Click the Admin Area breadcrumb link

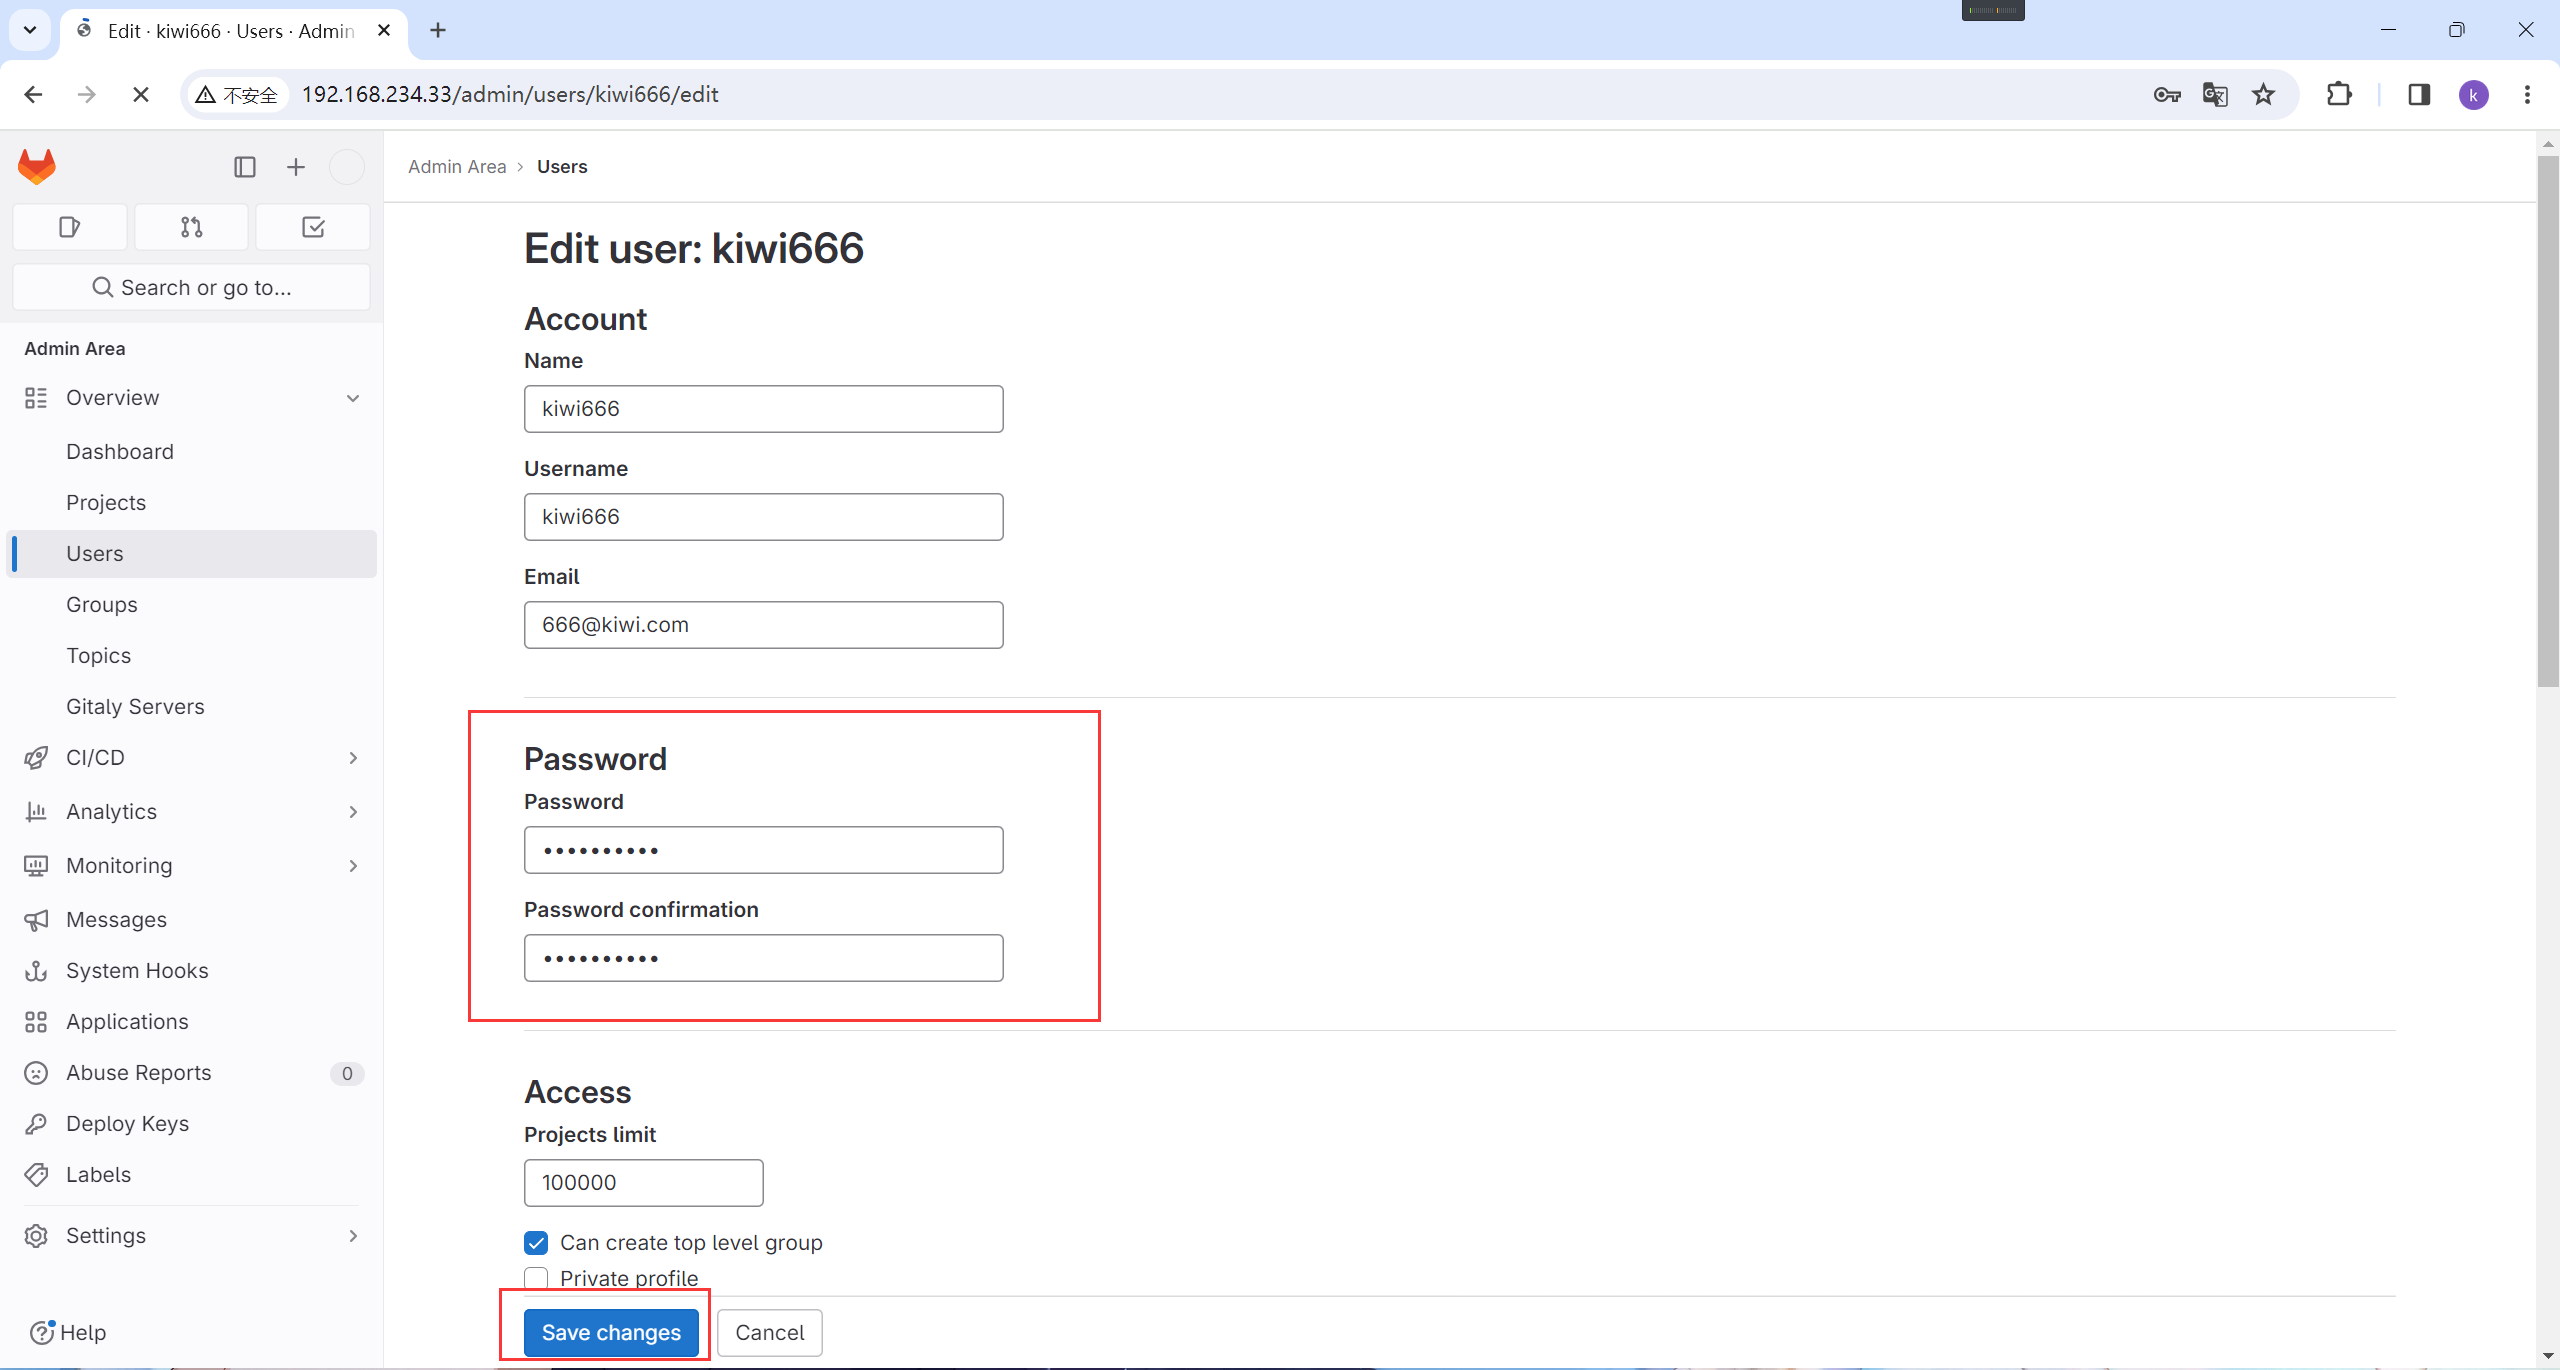click(457, 167)
